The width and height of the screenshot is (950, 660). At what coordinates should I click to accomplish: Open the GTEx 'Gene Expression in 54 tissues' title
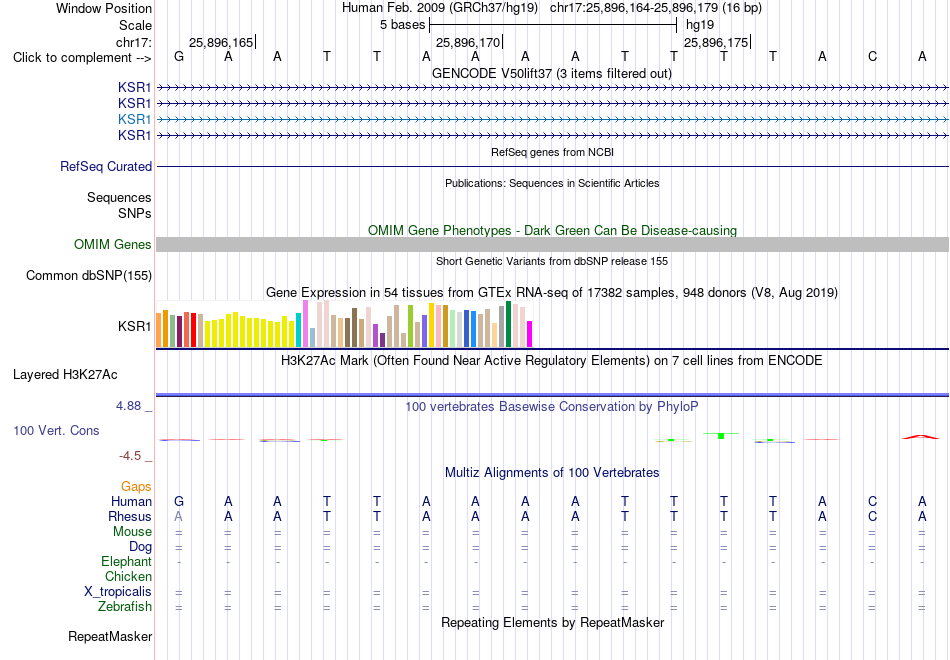pyautogui.click(x=552, y=293)
